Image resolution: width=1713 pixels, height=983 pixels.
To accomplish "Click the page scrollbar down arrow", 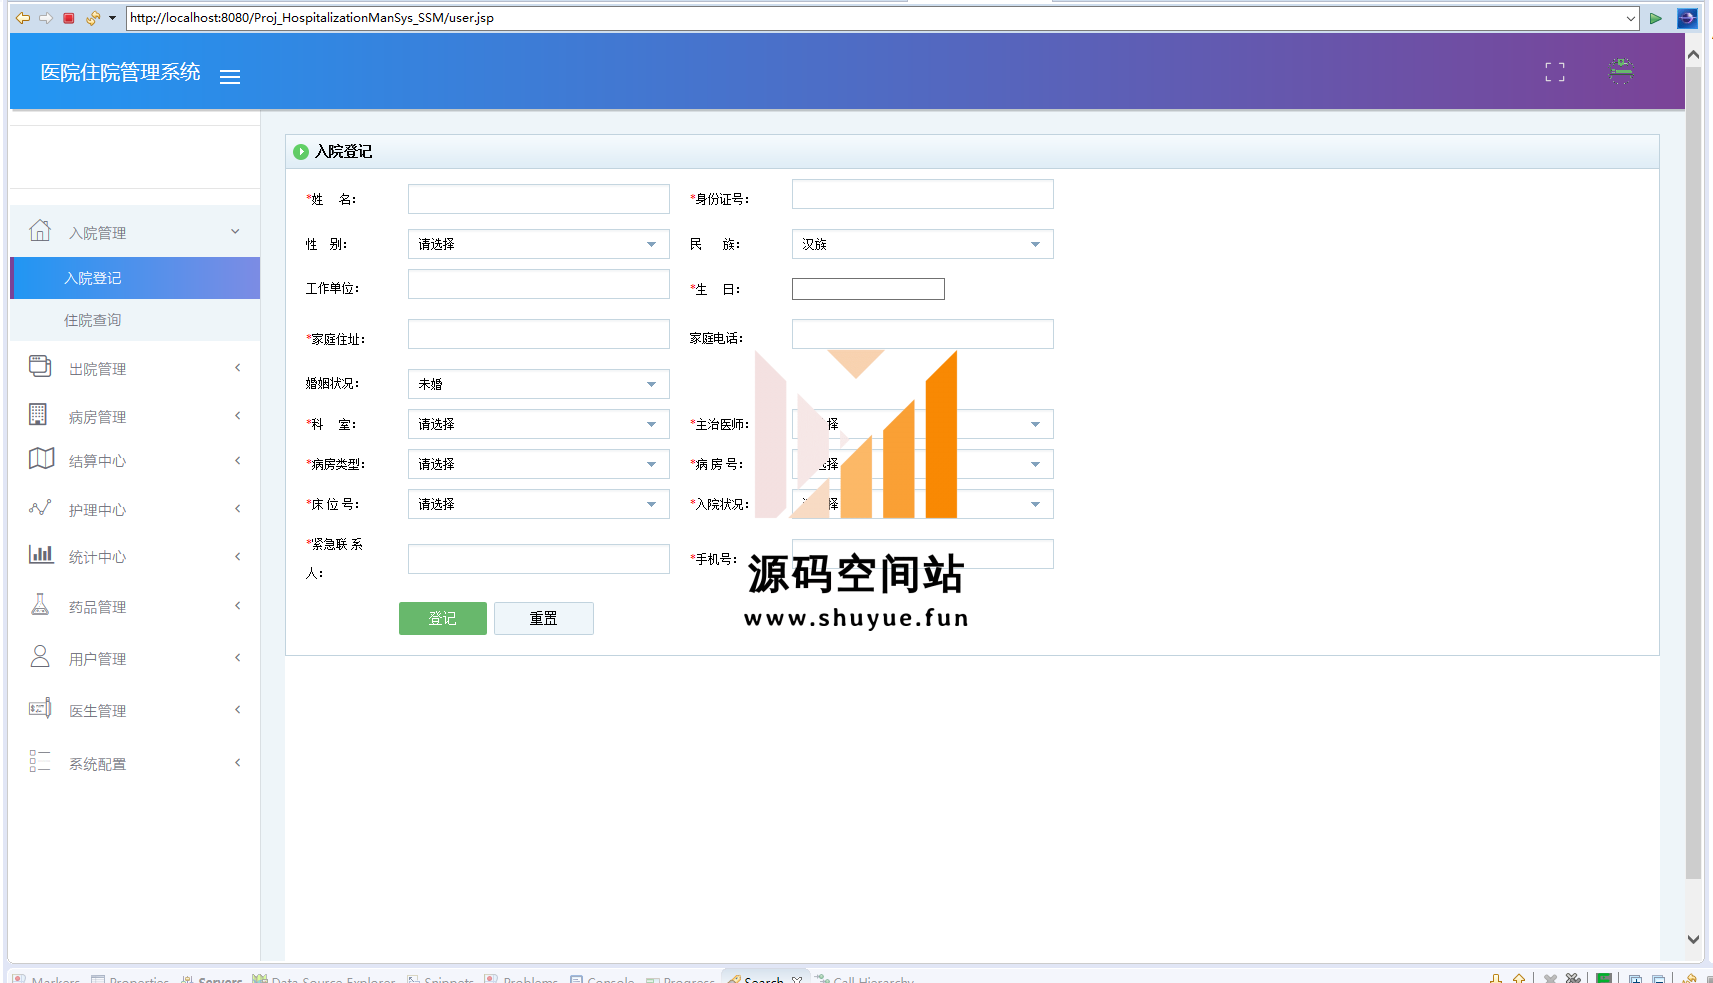I will (1693, 939).
